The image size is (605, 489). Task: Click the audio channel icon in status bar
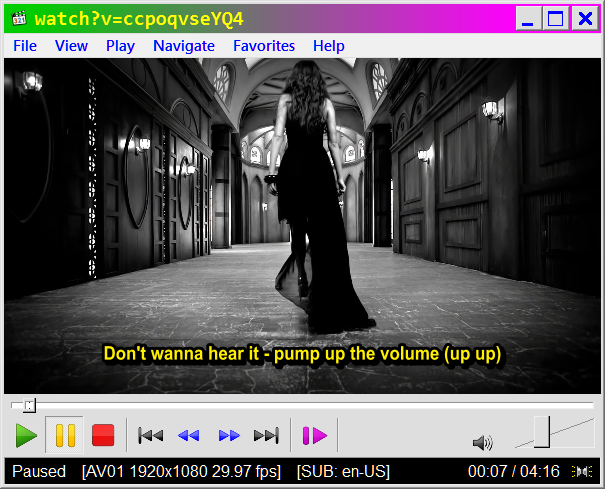point(582,471)
